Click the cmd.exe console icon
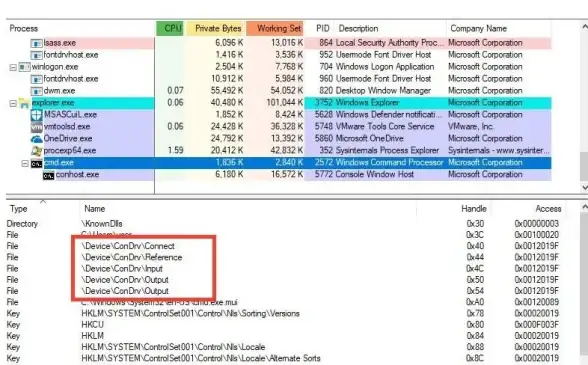Viewport: 588px width, 365px height. click(x=36, y=164)
